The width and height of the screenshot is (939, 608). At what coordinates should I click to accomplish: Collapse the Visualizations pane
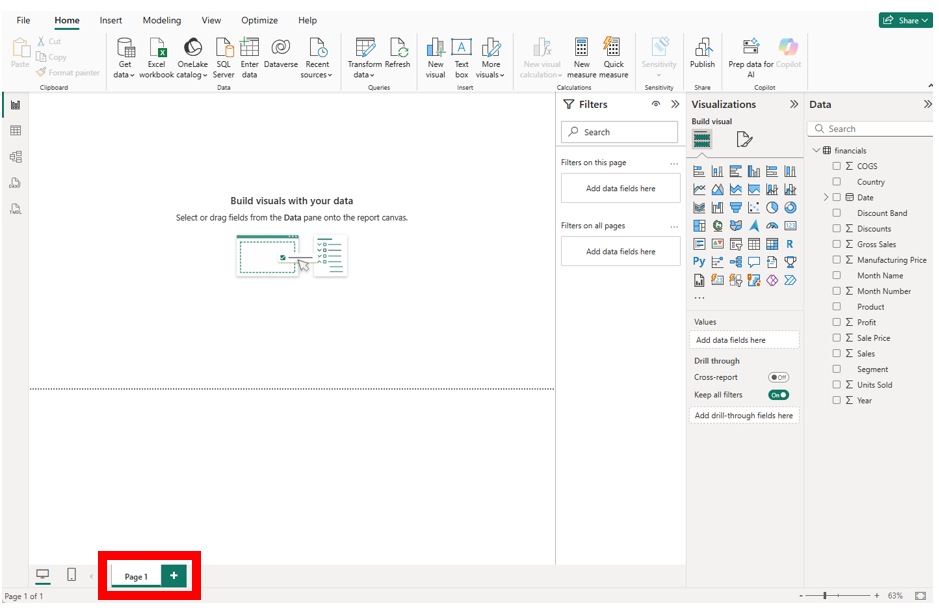(794, 104)
